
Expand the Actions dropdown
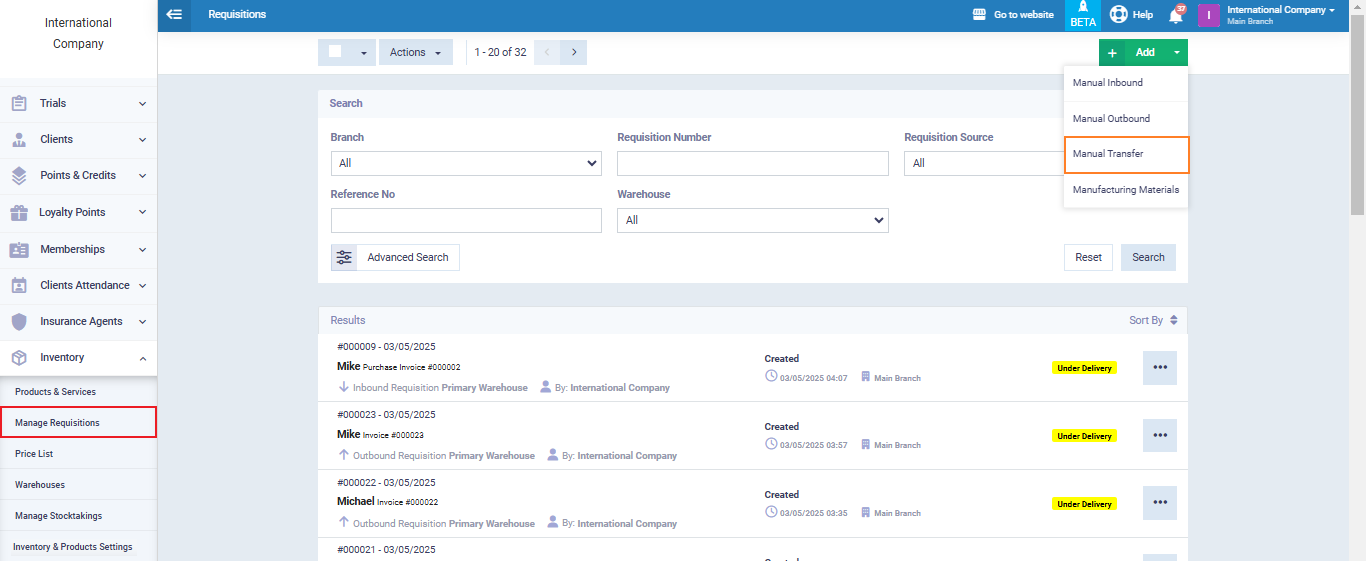[x=415, y=52]
